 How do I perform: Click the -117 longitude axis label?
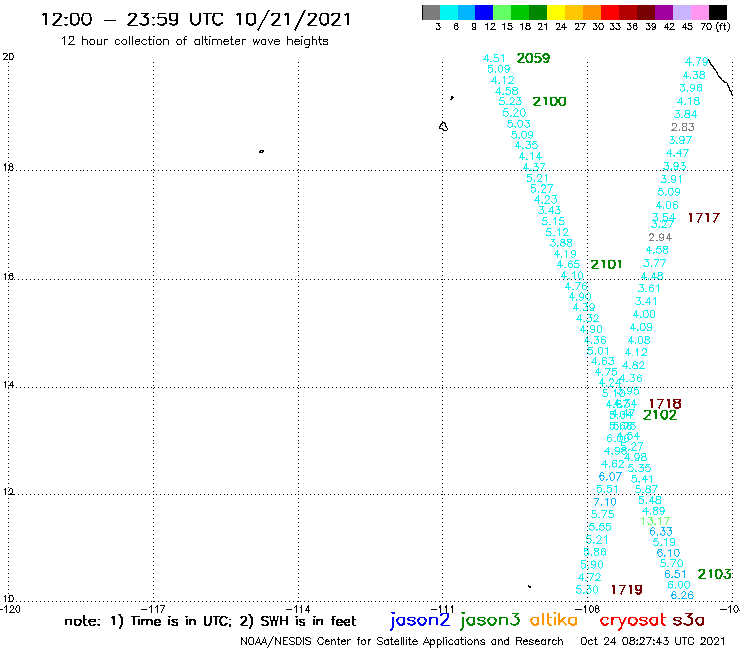point(153,609)
